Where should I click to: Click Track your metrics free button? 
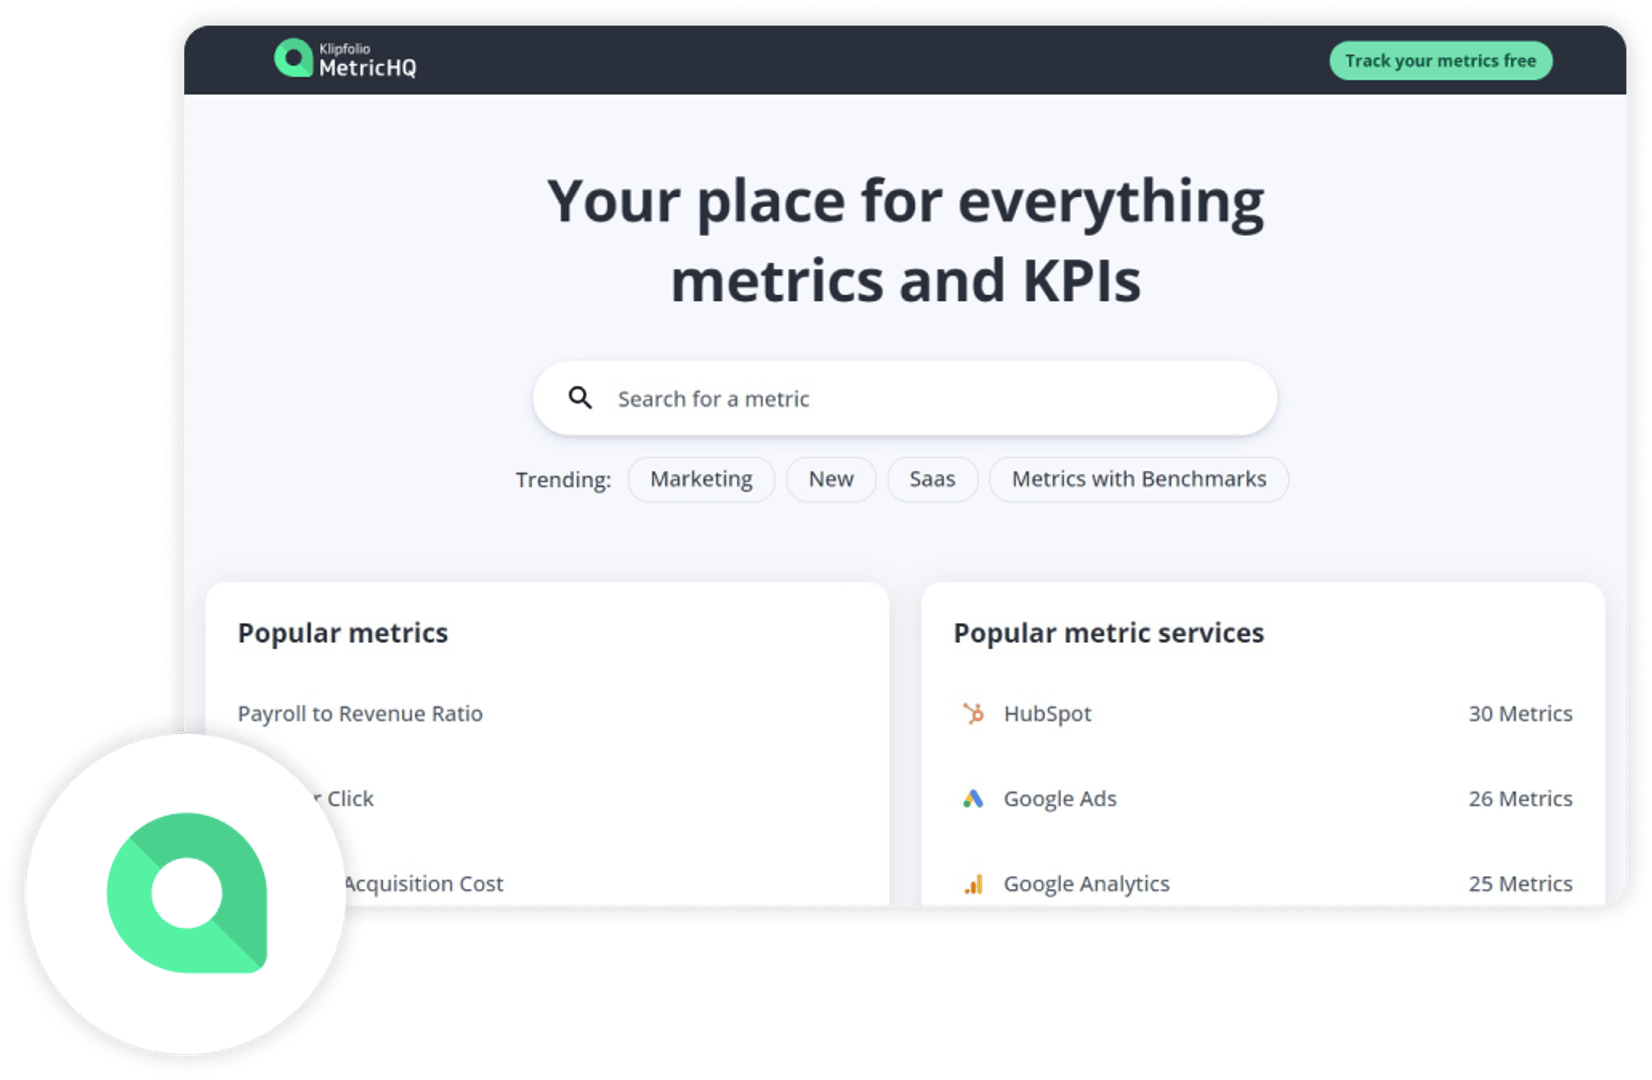click(1440, 61)
